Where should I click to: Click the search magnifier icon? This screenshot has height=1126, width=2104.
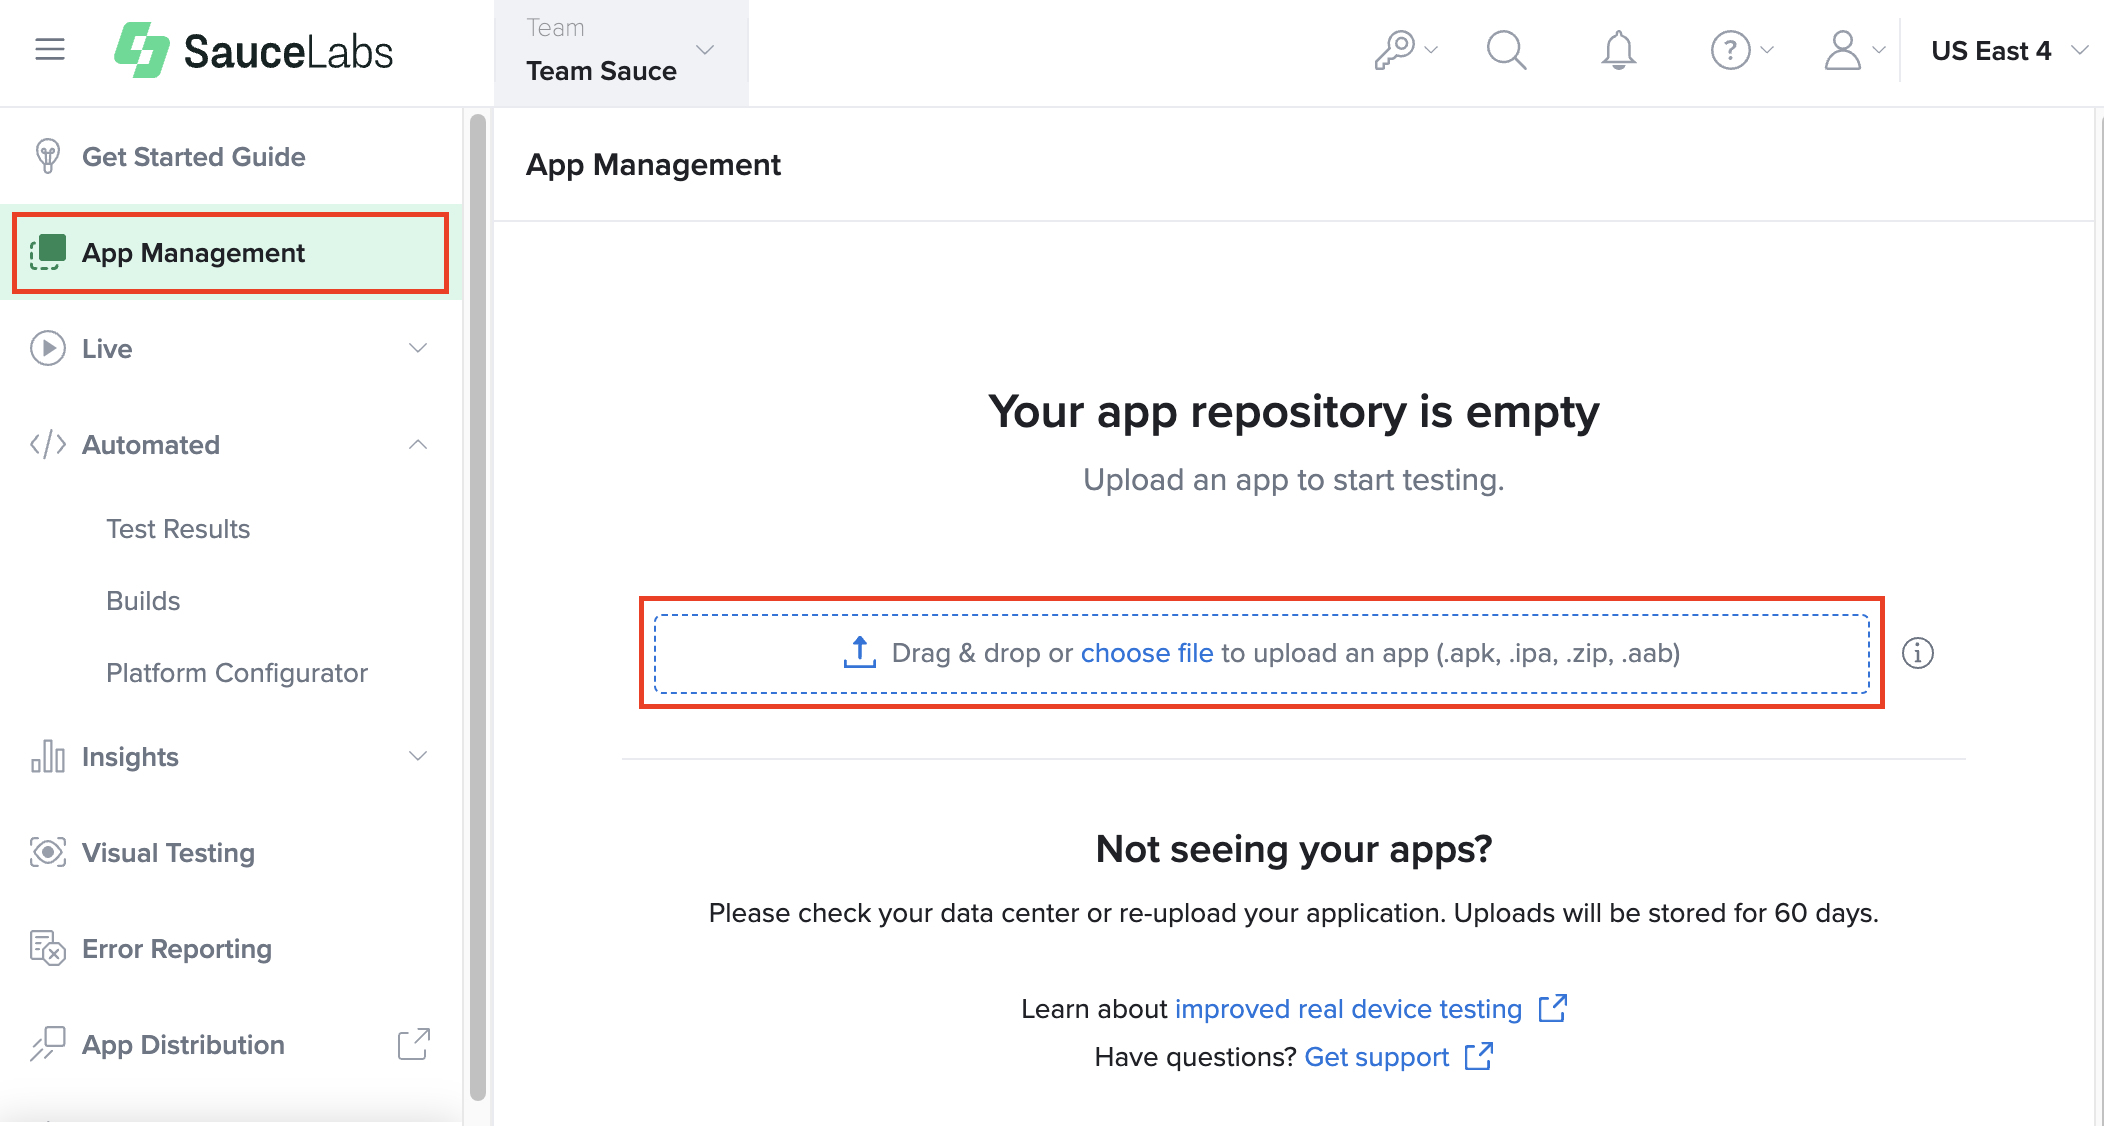[x=1506, y=50]
